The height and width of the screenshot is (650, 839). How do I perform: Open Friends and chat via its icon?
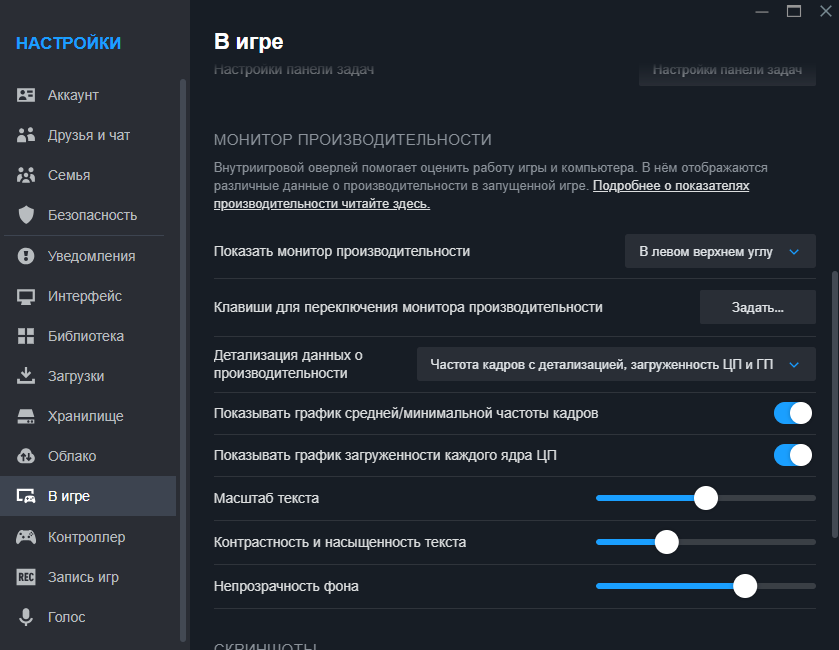pos(27,135)
